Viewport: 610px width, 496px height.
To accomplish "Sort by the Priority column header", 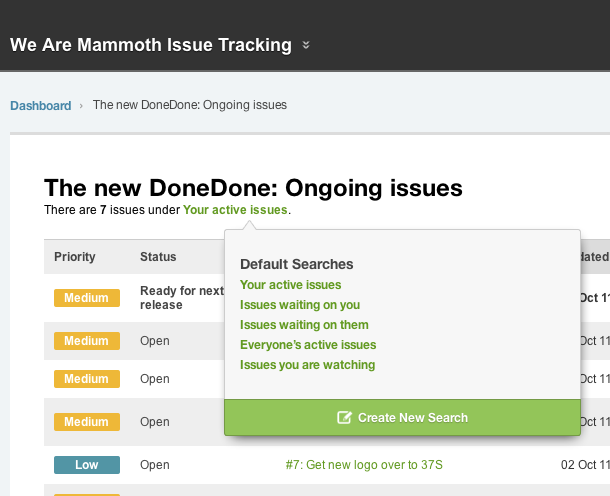I will (x=75, y=257).
